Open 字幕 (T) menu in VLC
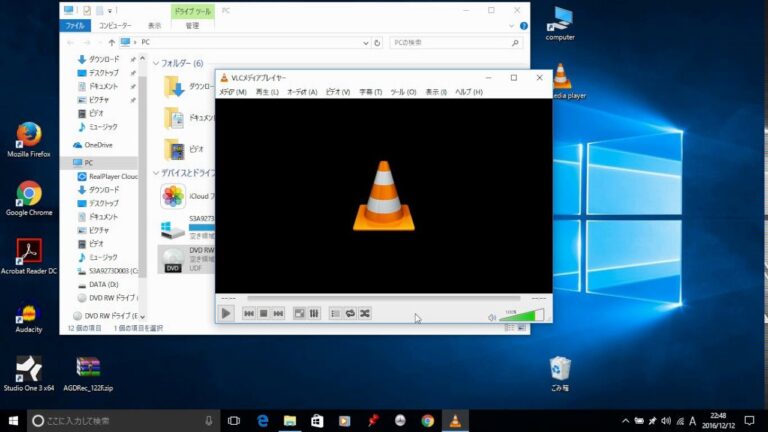The height and width of the screenshot is (432, 768). pyautogui.click(x=370, y=92)
